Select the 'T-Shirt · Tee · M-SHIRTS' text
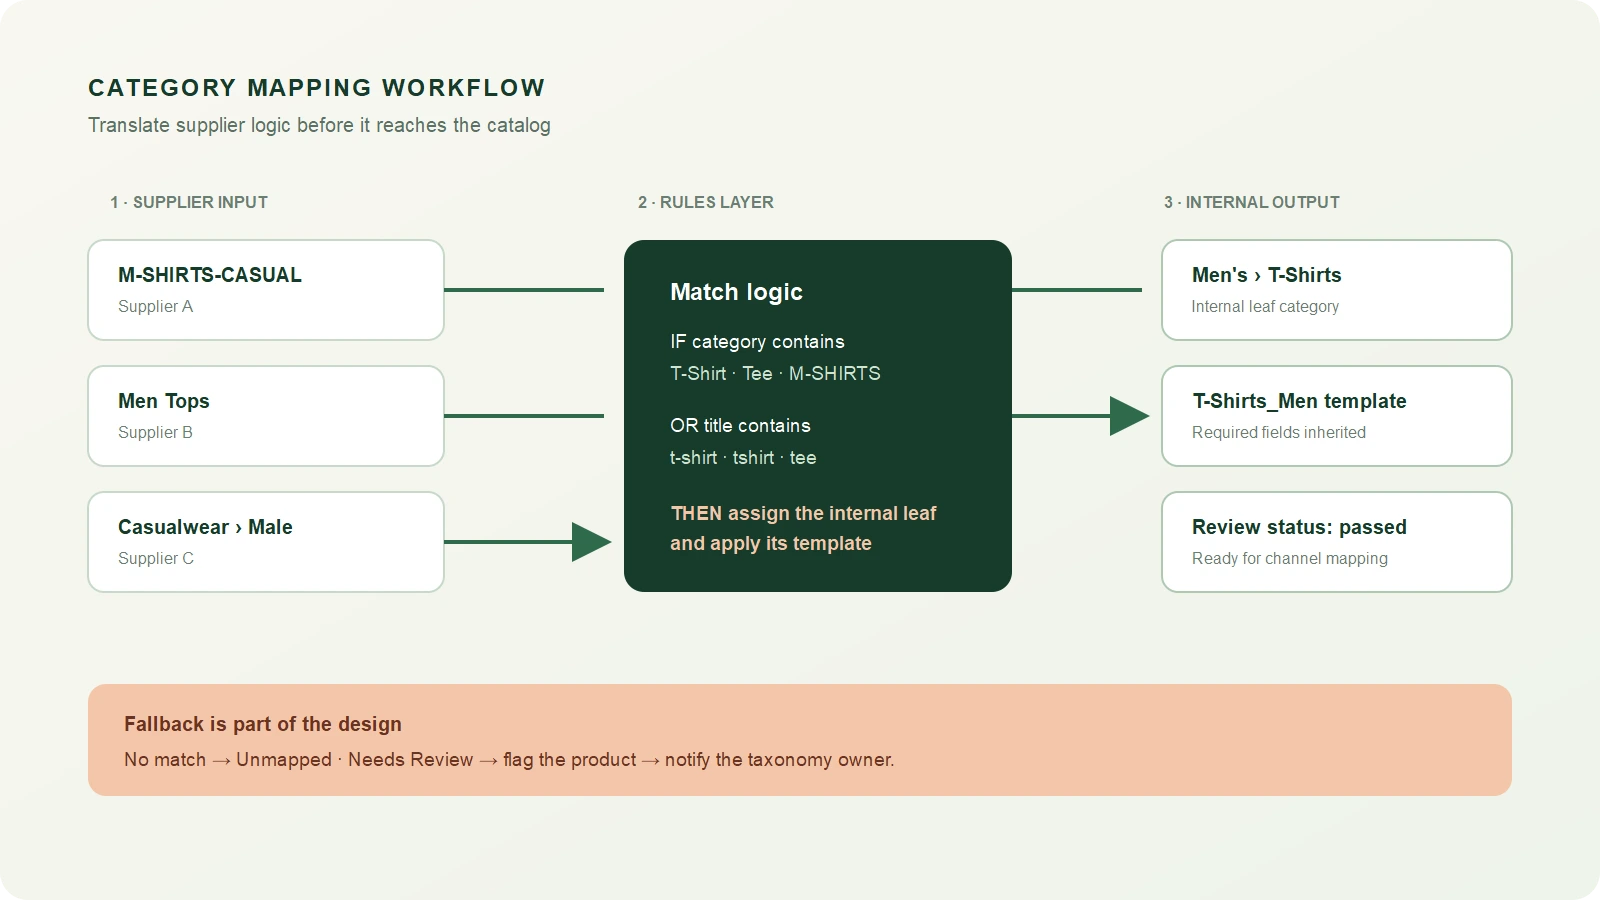 [x=775, y=374]
